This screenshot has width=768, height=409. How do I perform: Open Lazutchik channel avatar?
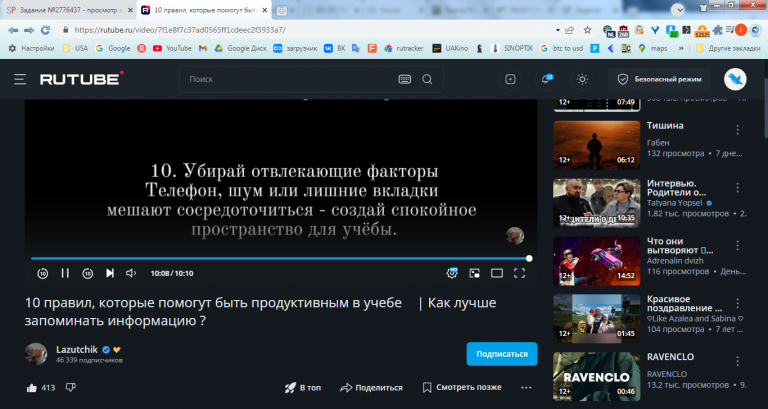pos(36,354)
